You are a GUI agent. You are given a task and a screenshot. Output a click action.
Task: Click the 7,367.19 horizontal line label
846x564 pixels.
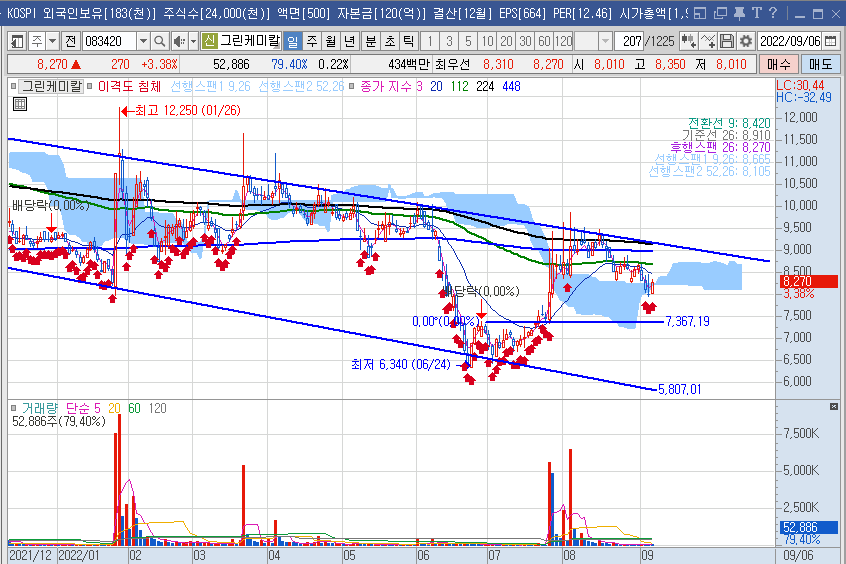687,322
